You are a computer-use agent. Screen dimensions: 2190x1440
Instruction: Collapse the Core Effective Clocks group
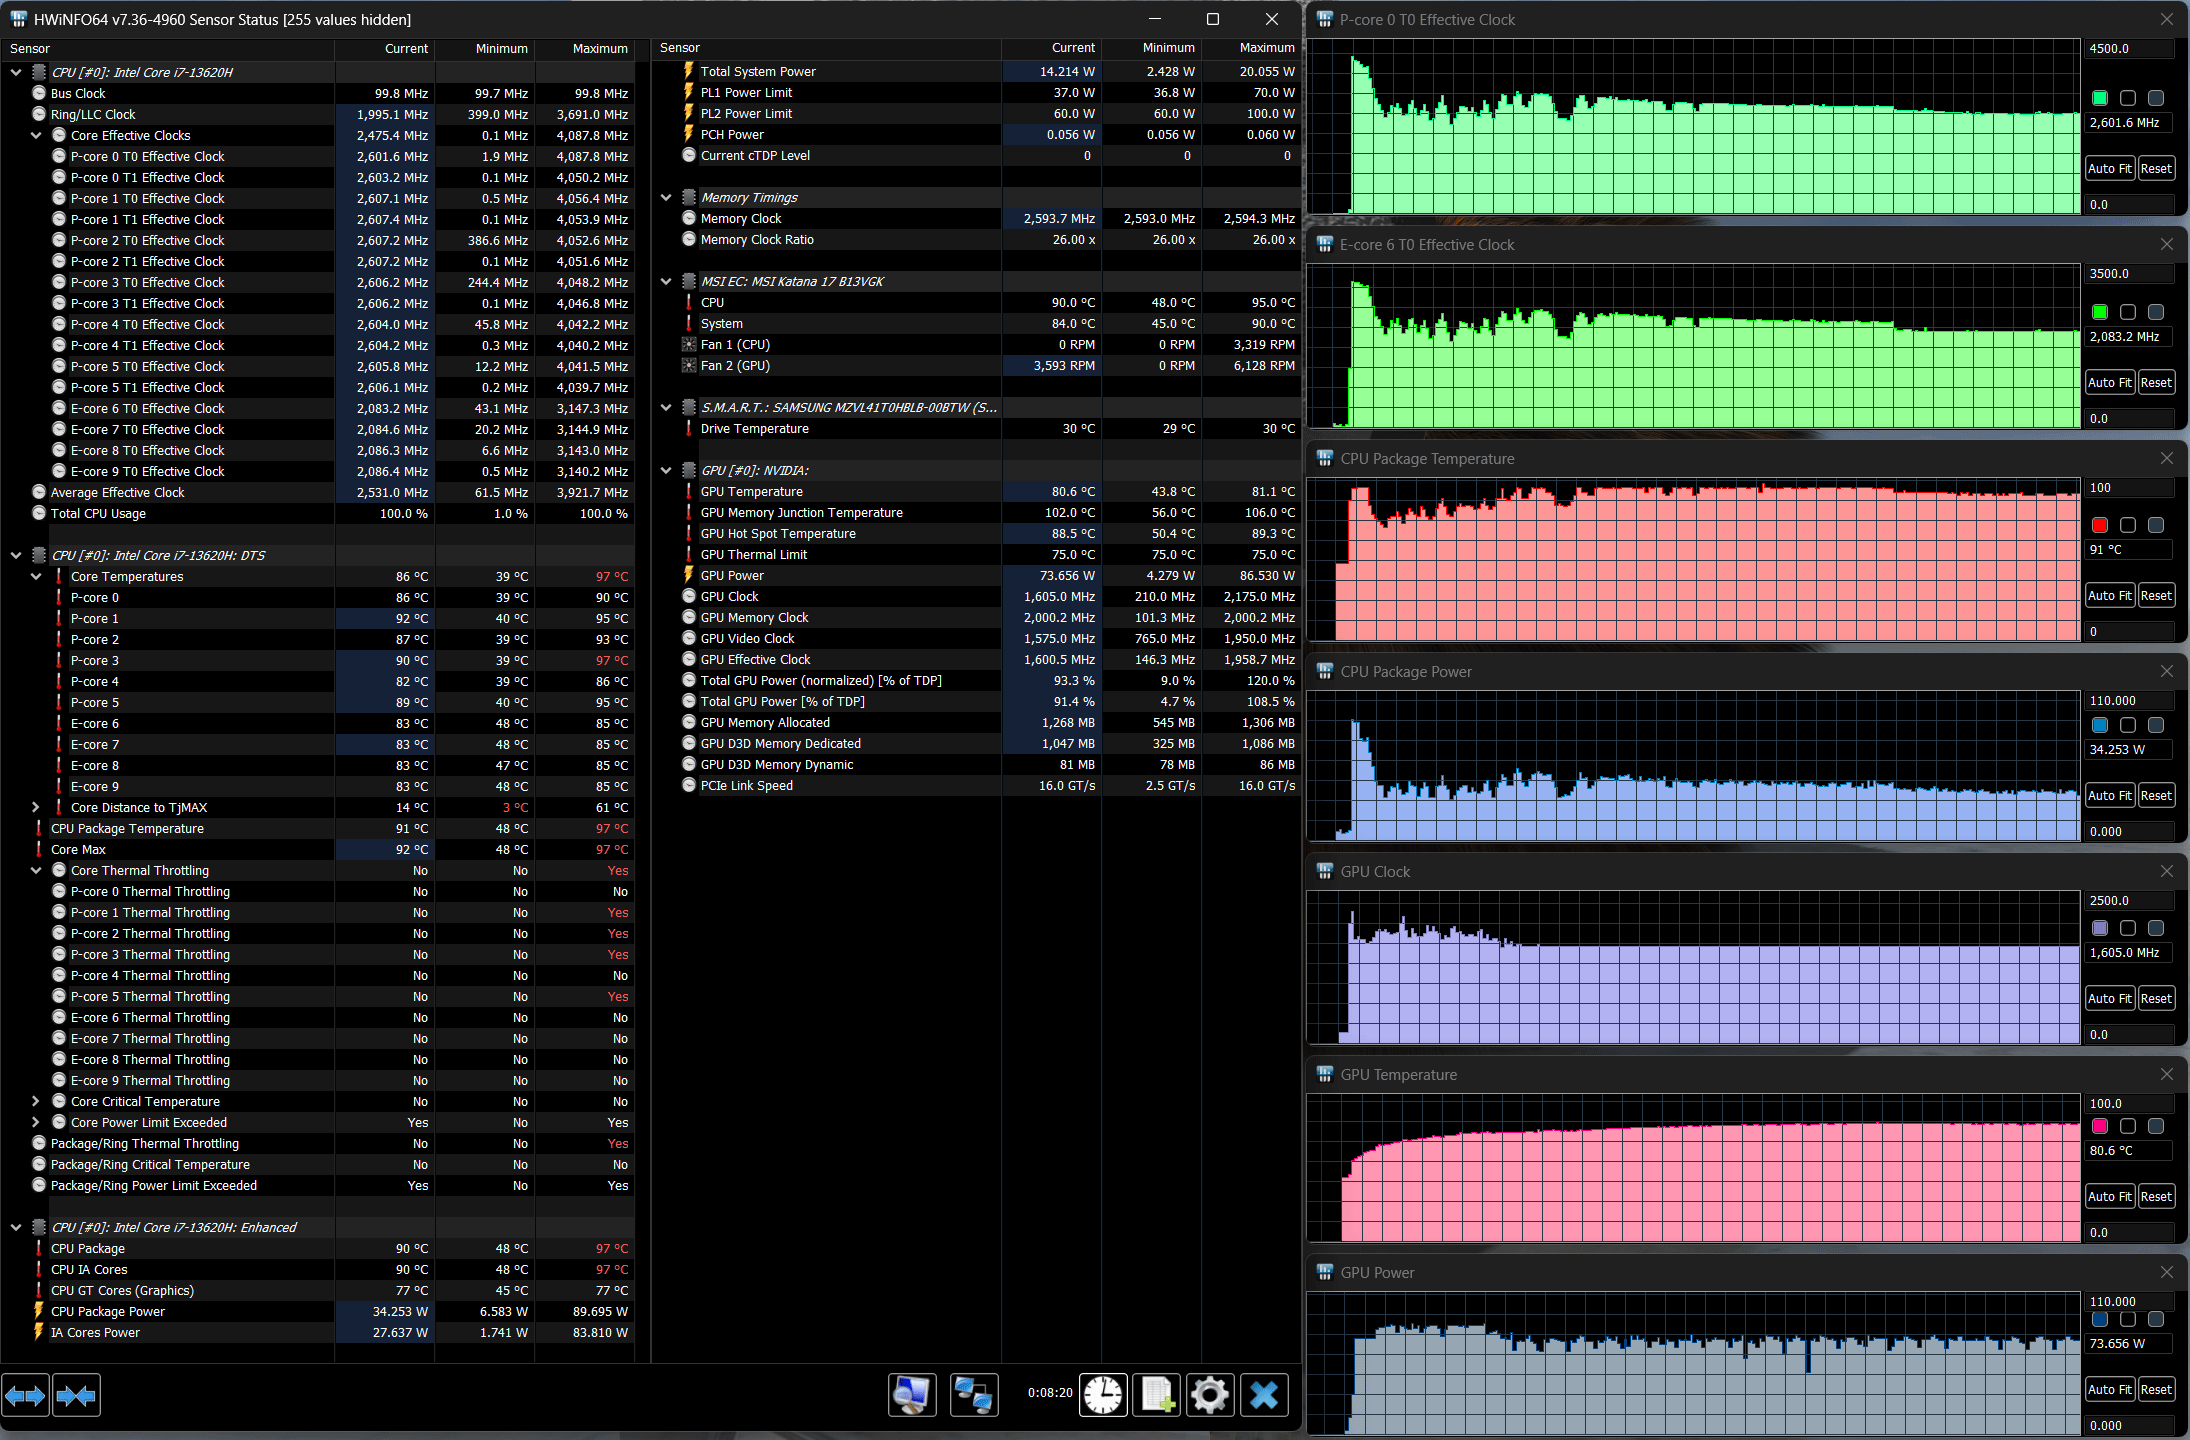[x=36, y=135]
